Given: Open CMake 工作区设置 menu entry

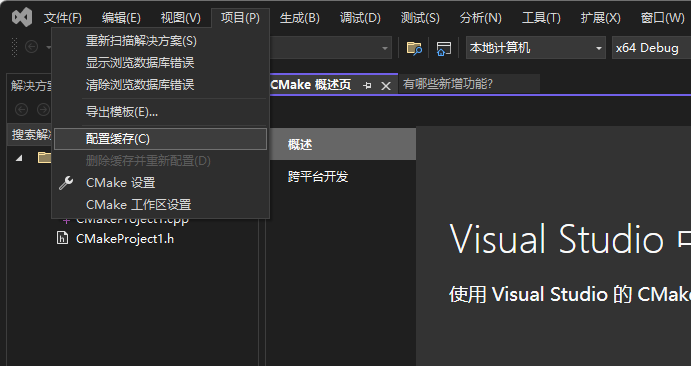Looking at the screenshot, I should pos(160,205).
